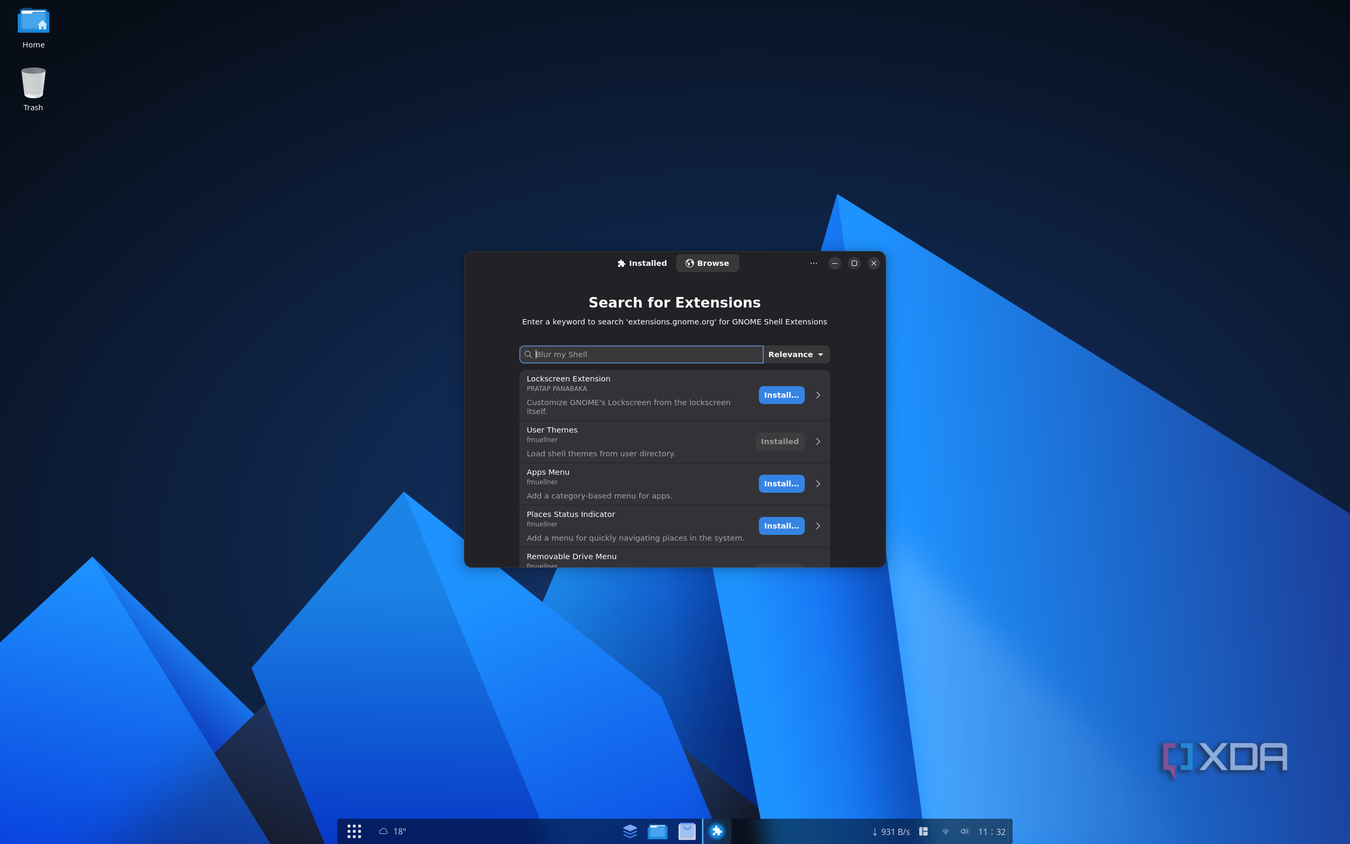1350x844 pixels.
Task: Click author name PRATAP PANABAKA
Action: (x=557, y=388)
